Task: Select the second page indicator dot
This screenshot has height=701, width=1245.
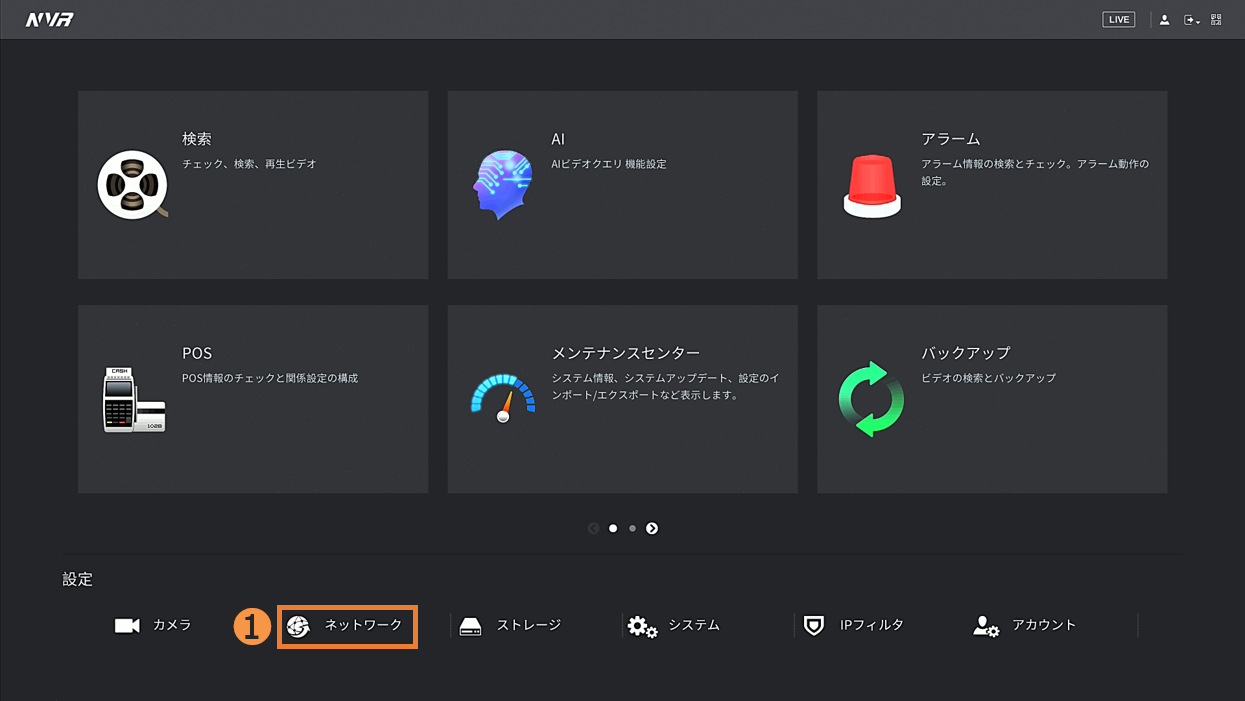Action: 632,528
